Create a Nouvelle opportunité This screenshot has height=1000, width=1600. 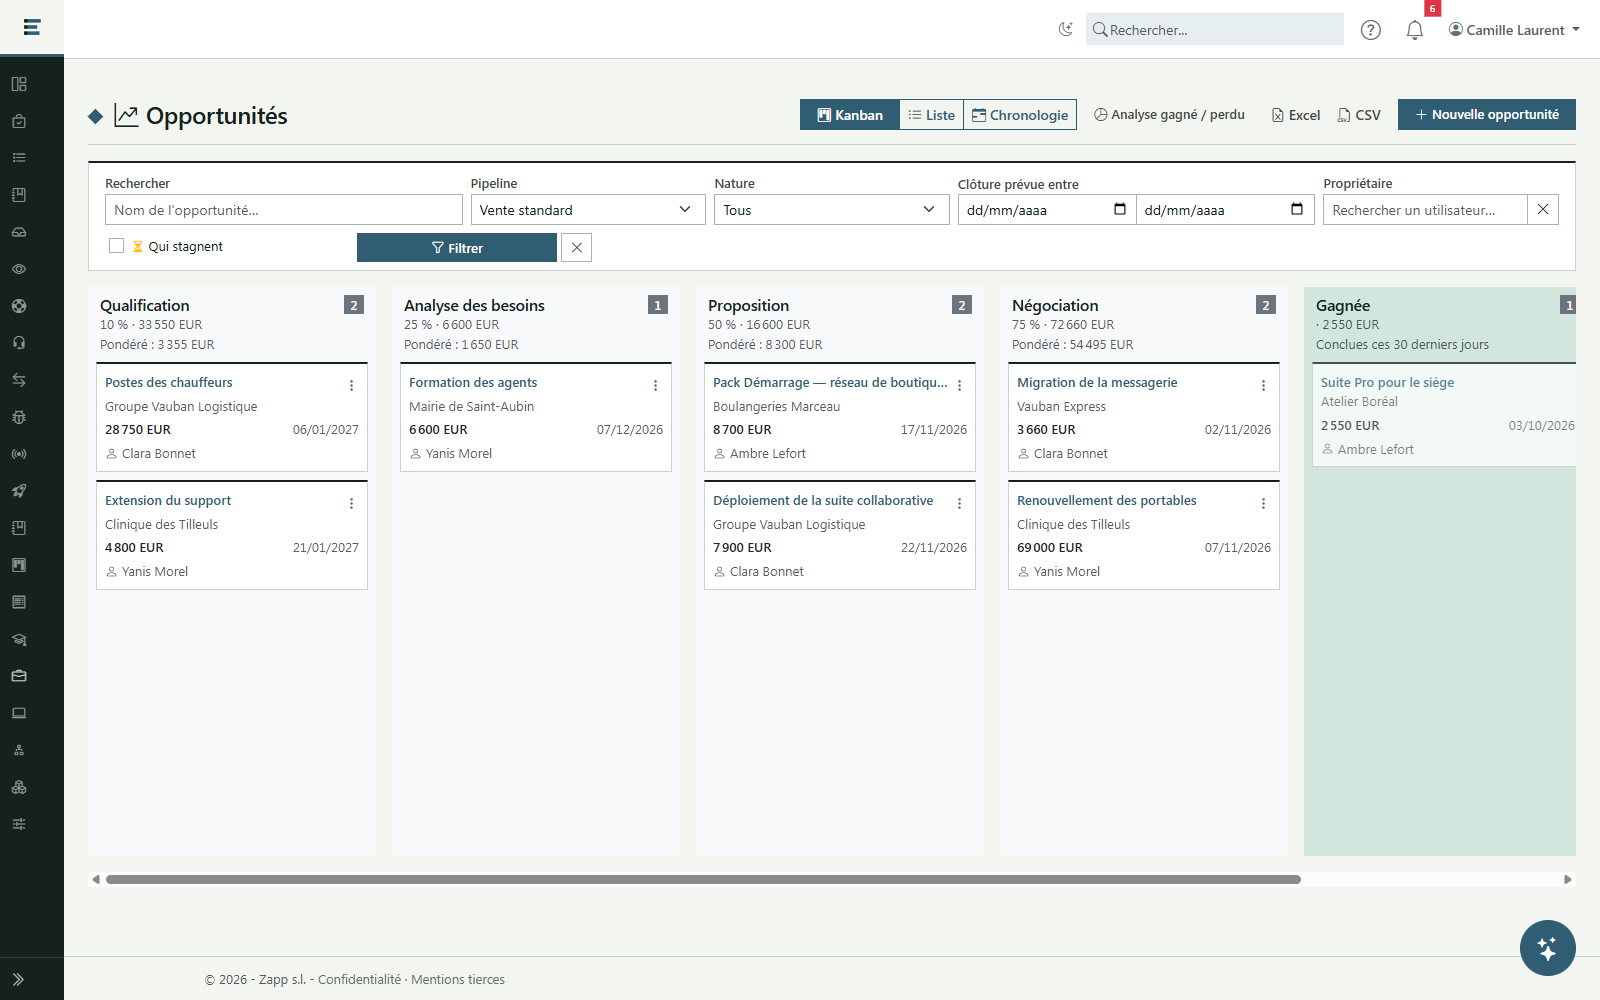(1487, 115)
